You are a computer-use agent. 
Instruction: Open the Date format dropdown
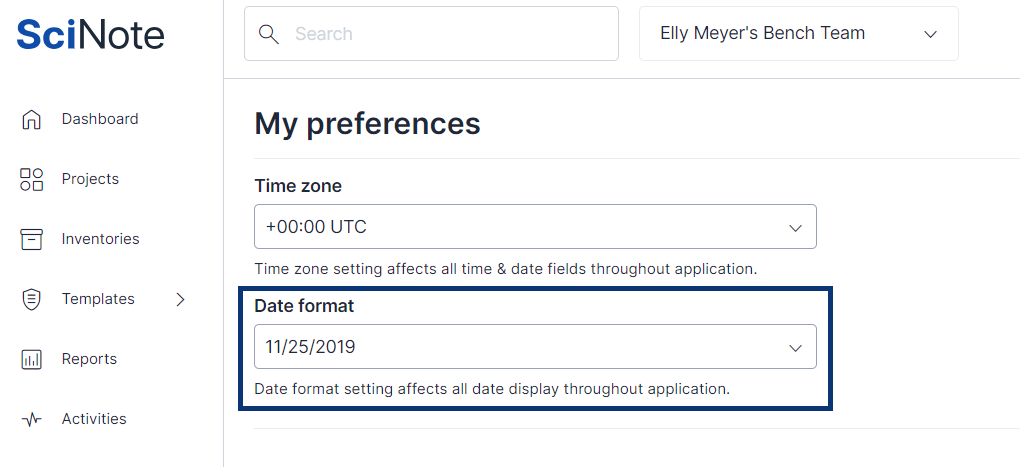535,347
